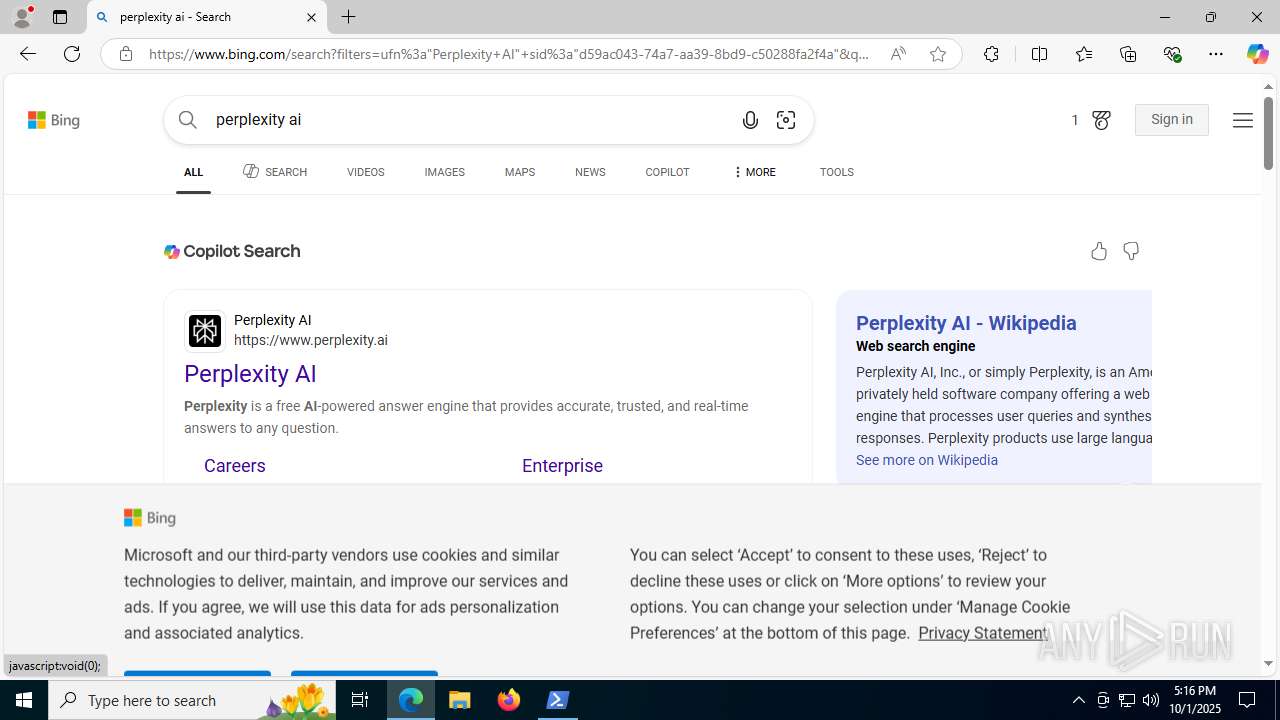Go back to the previous page
The width and height of the screenshot is (1280, 720).
[x=27, y=54]
